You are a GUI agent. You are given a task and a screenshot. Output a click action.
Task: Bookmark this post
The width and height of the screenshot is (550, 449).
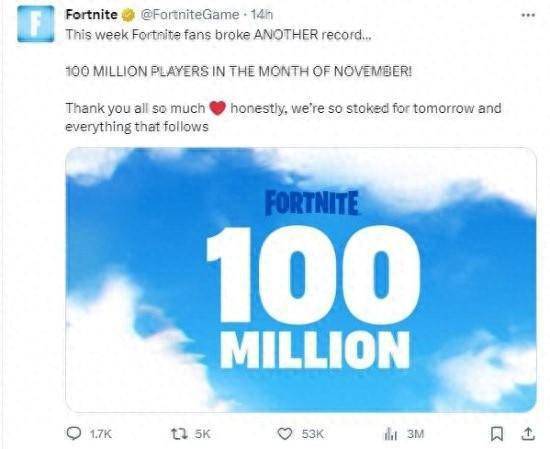point(496,434)
